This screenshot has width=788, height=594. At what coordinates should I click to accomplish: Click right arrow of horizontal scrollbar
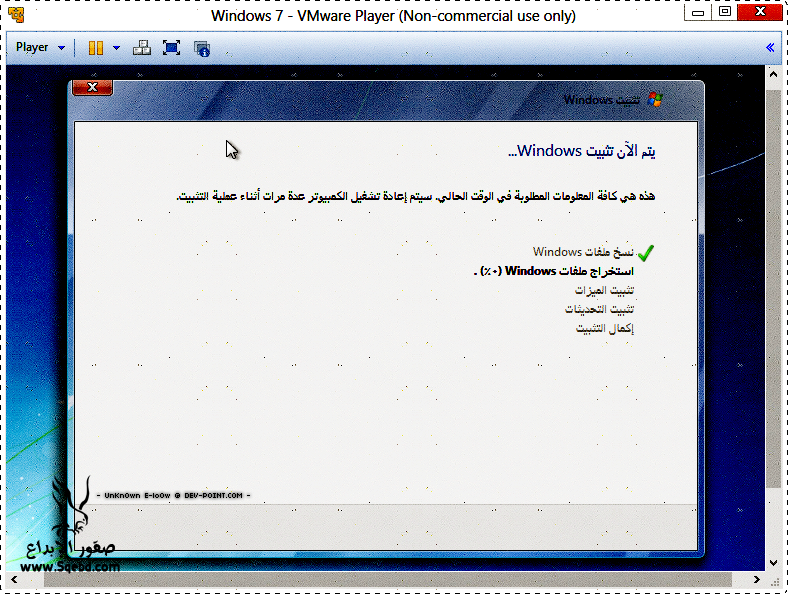tap(757, 579)
